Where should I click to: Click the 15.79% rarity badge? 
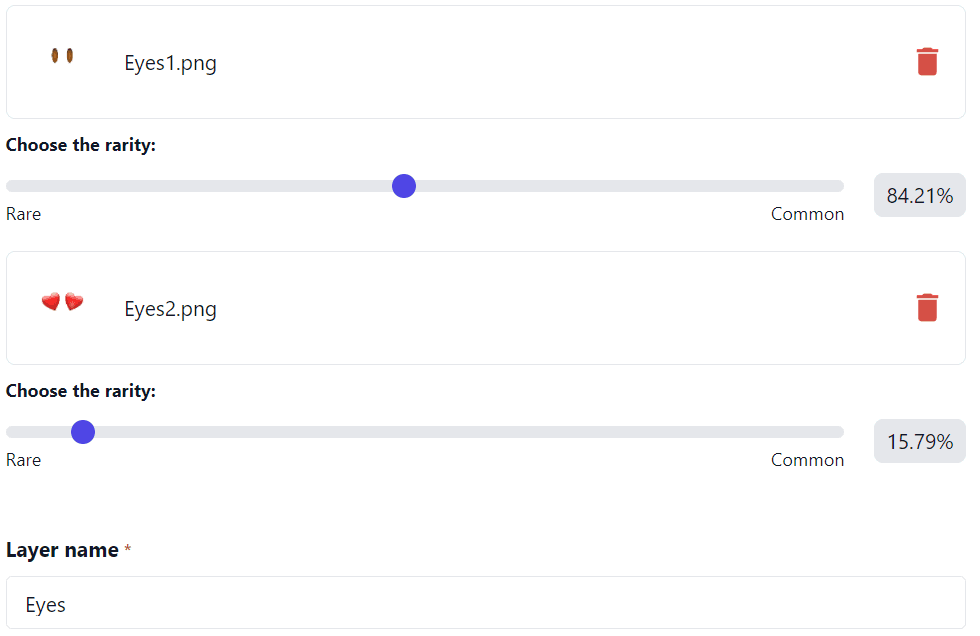click(x=919, y=441)
